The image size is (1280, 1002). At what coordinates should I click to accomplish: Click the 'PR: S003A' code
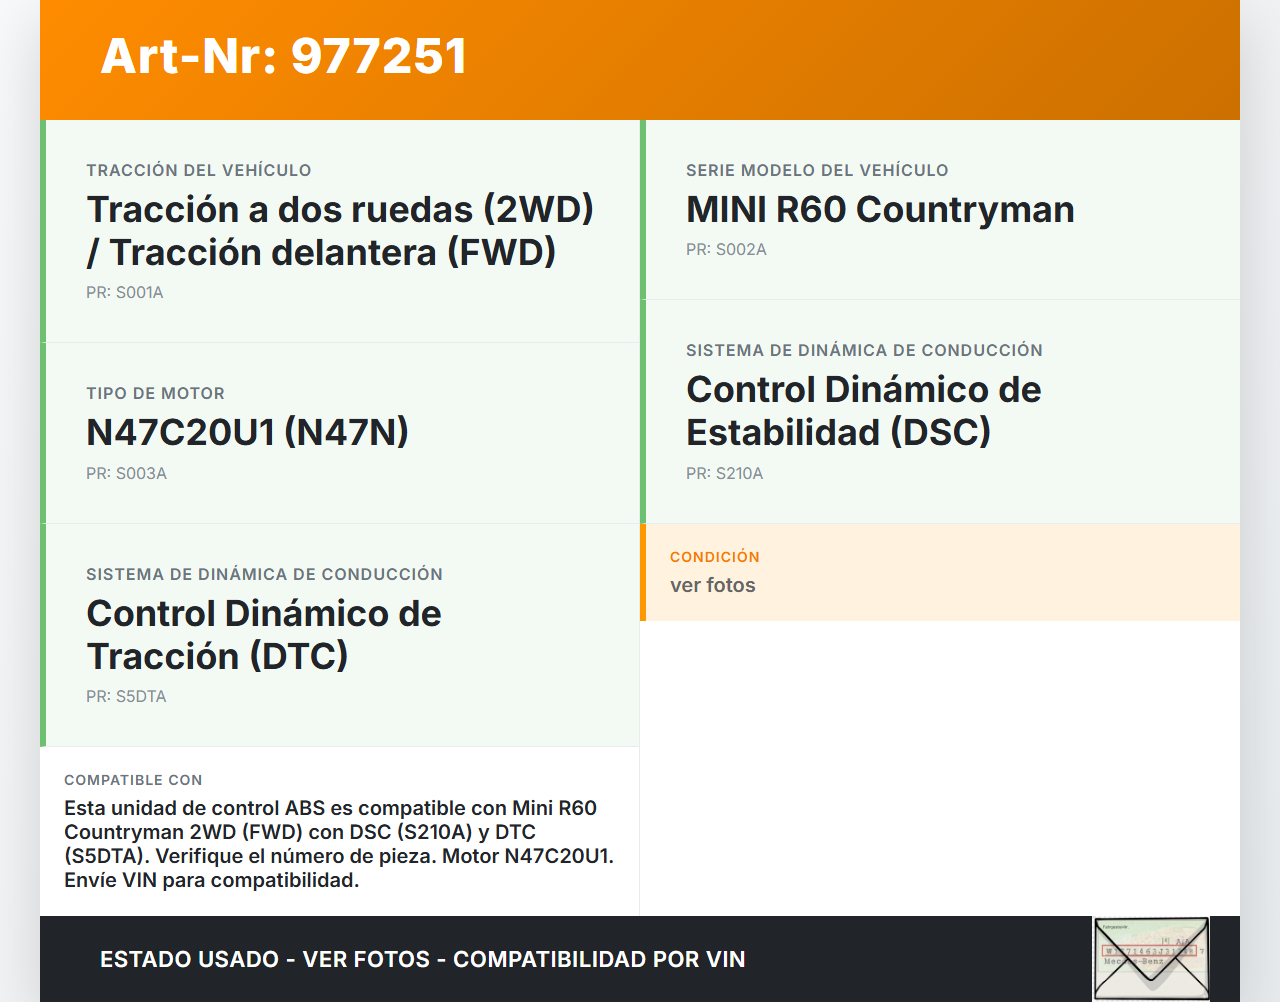(x=126, y=474)
